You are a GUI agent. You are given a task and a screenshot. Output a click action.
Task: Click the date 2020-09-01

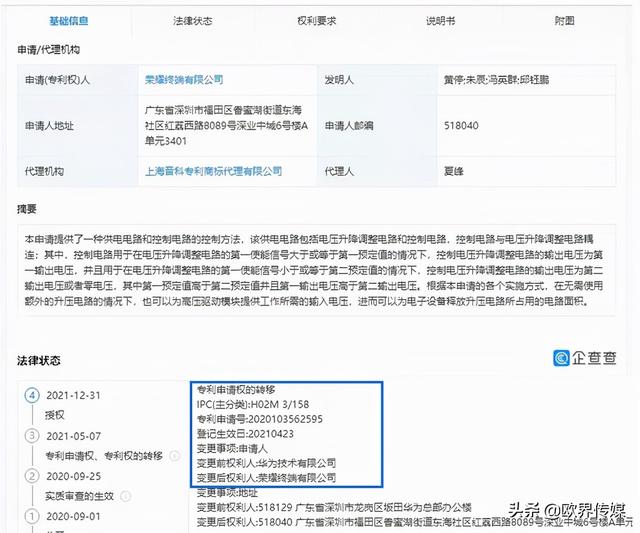click(x=73, y=516)
